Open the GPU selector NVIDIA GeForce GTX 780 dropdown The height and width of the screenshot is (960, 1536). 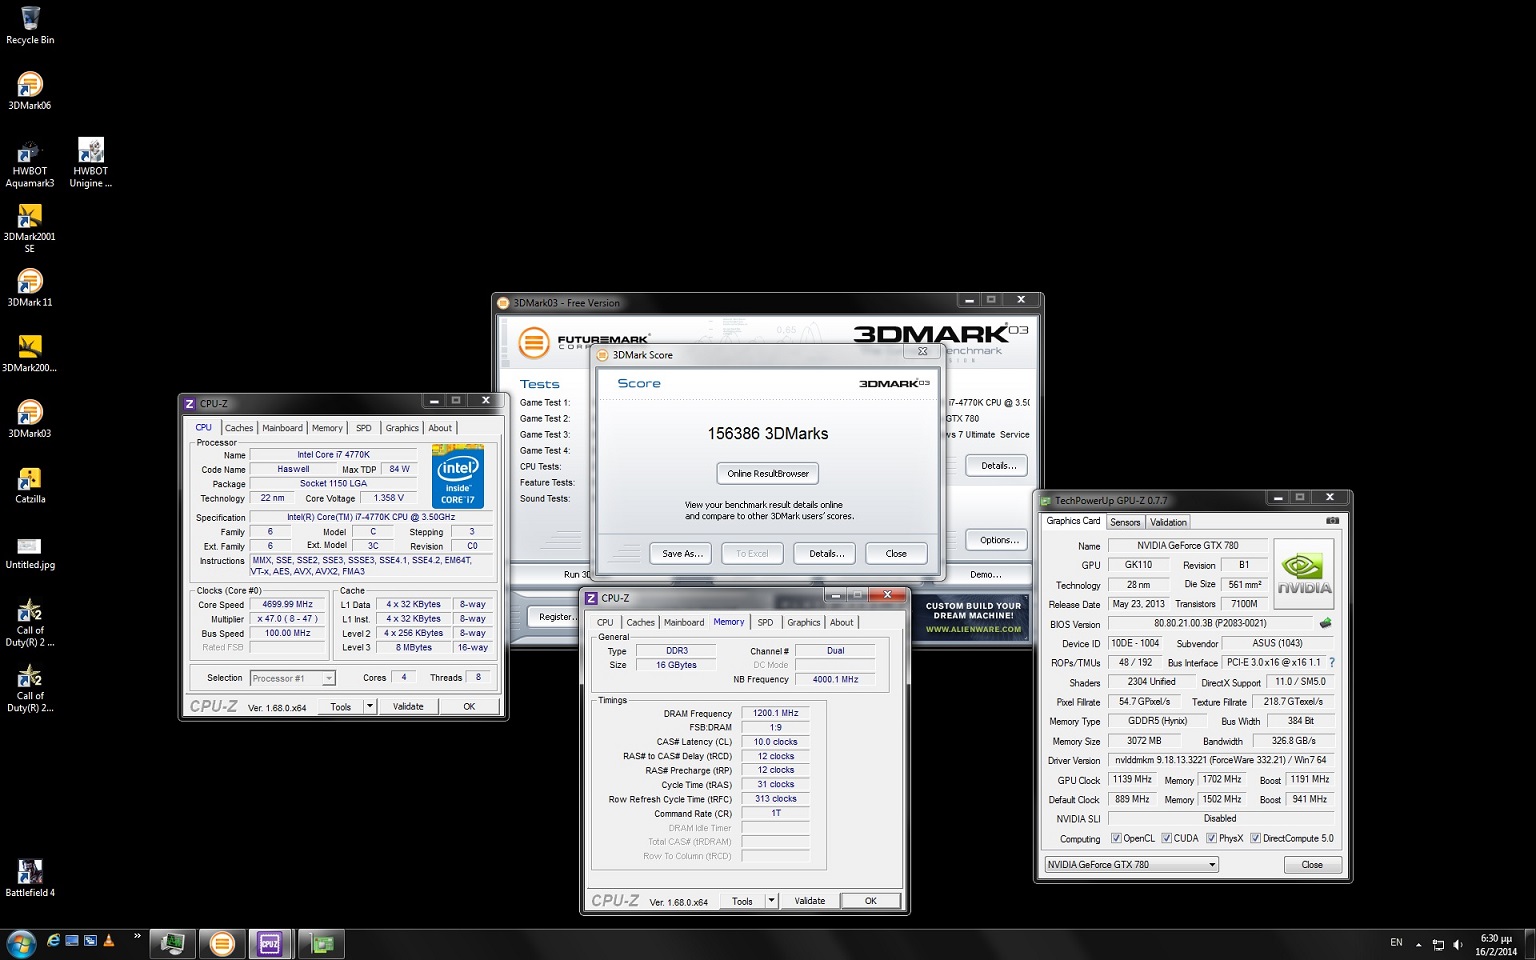(x=1131, y=865)
